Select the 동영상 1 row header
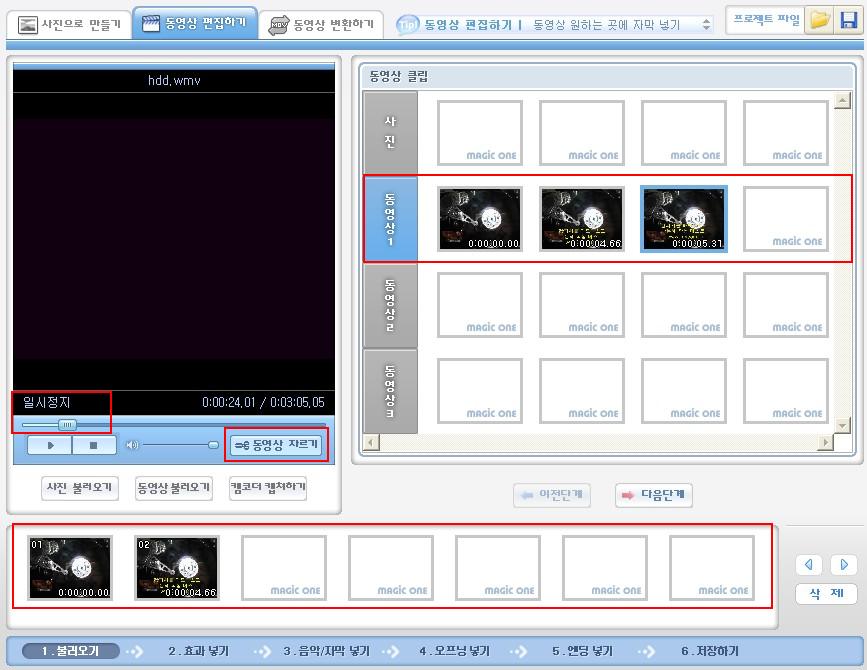 coord(390,219)
